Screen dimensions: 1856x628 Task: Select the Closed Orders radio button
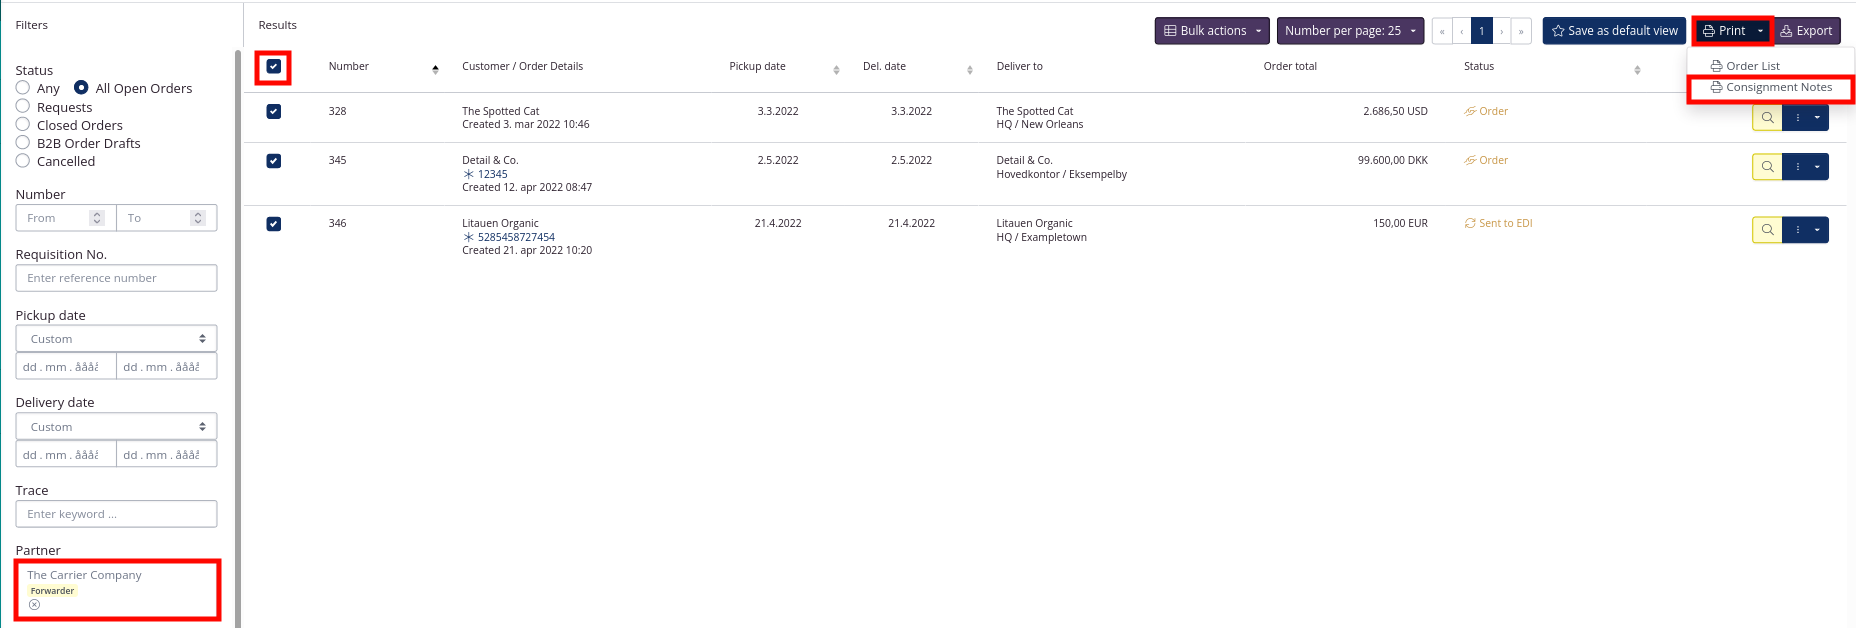[x=23, y=125]
